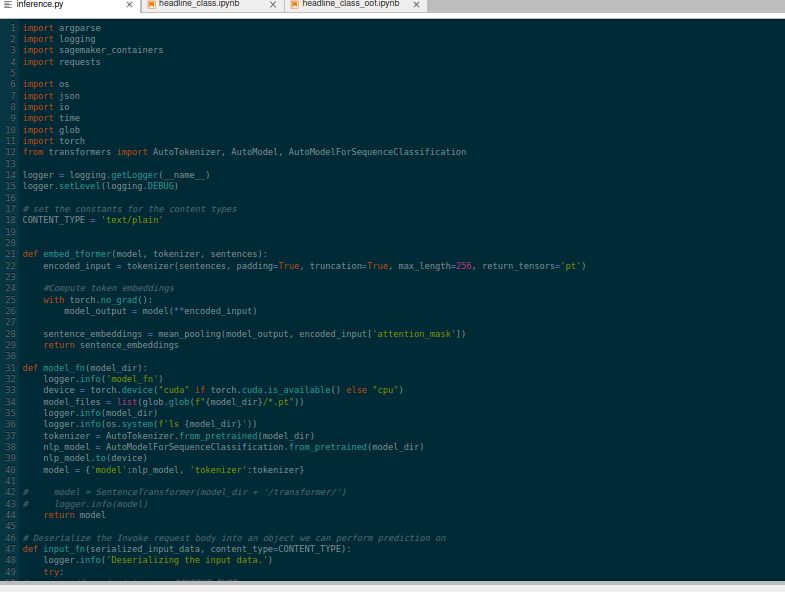Click 'AutoModelForSequenceClassification' in the transformers import line

(377, 152)
